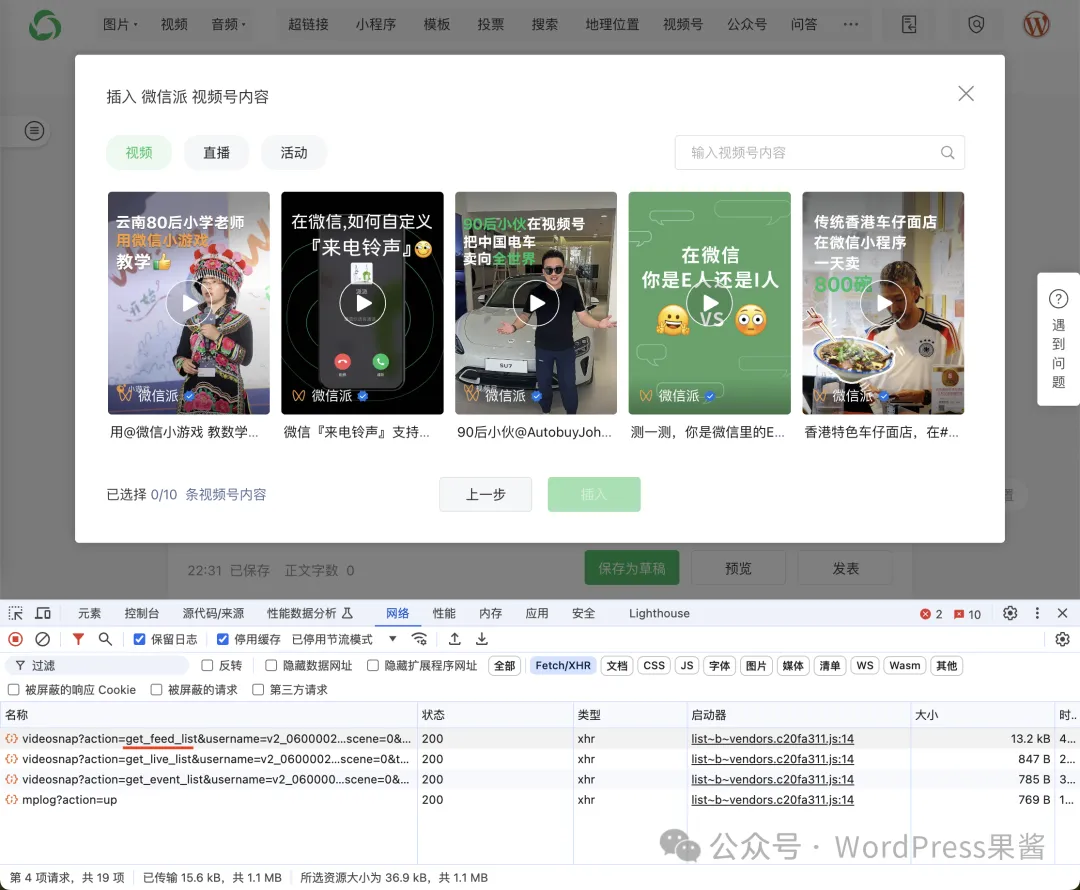Open the Lighthouse DevTools tab
1080x890 pixels.
coord(659,613)
